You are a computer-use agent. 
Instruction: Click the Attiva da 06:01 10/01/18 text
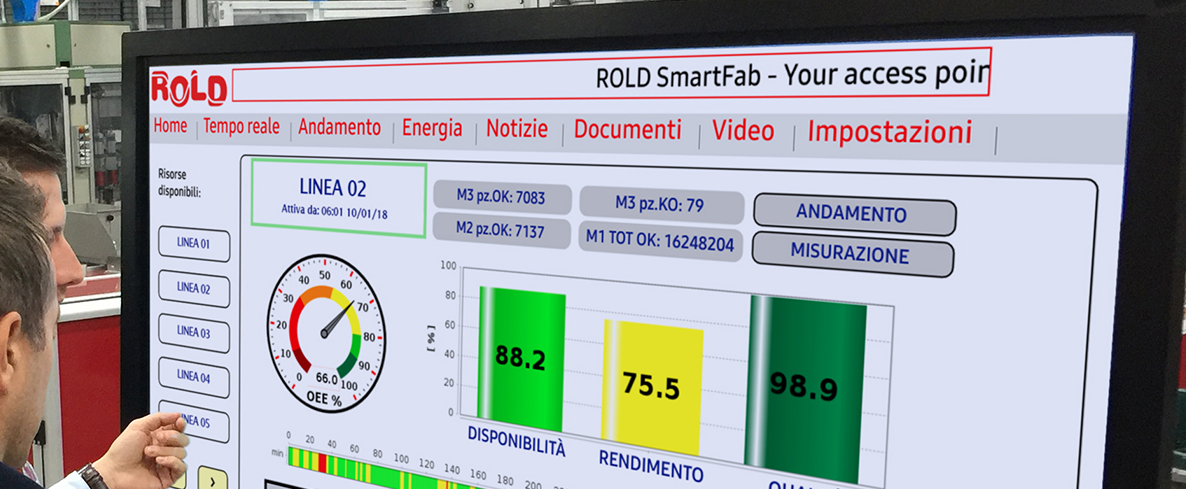click(334, 210)
